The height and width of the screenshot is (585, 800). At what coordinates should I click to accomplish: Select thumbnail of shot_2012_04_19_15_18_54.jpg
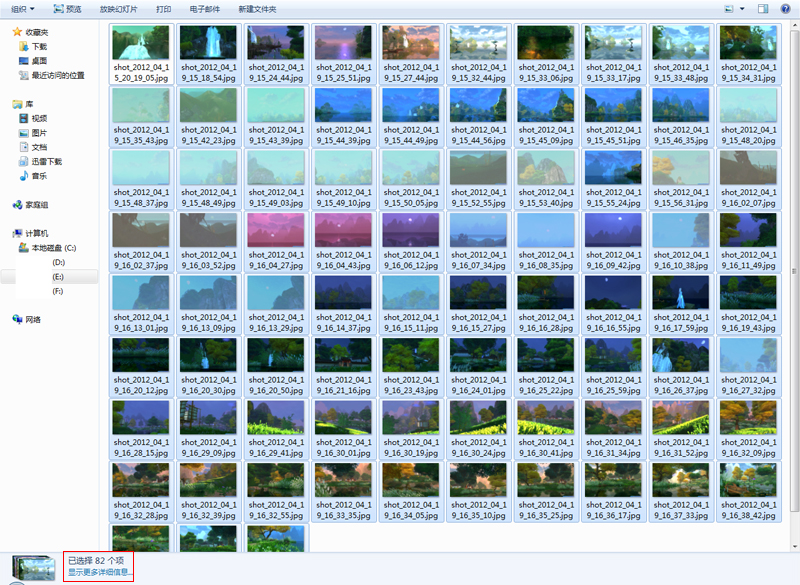click(x=208, y=43)
